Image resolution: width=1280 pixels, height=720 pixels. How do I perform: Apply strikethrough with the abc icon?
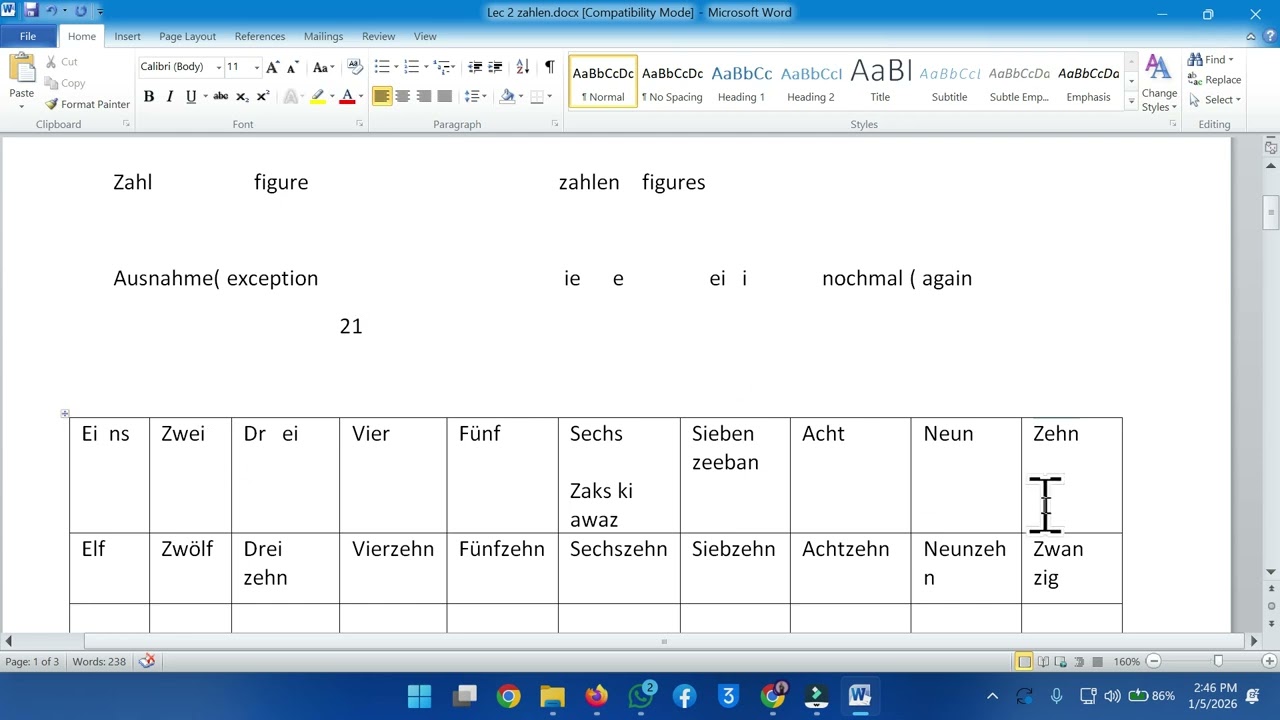coord(221,96)
